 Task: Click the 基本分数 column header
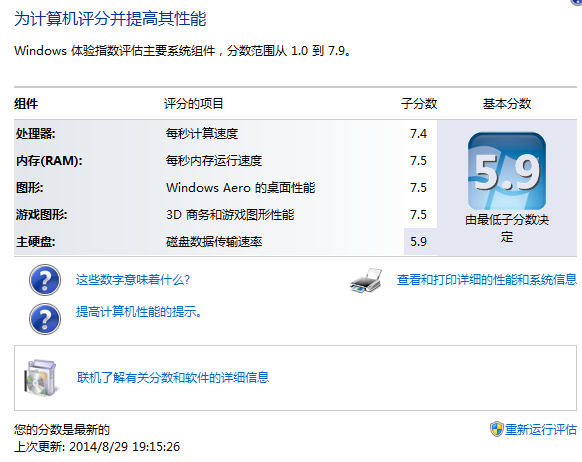[507, 104]
